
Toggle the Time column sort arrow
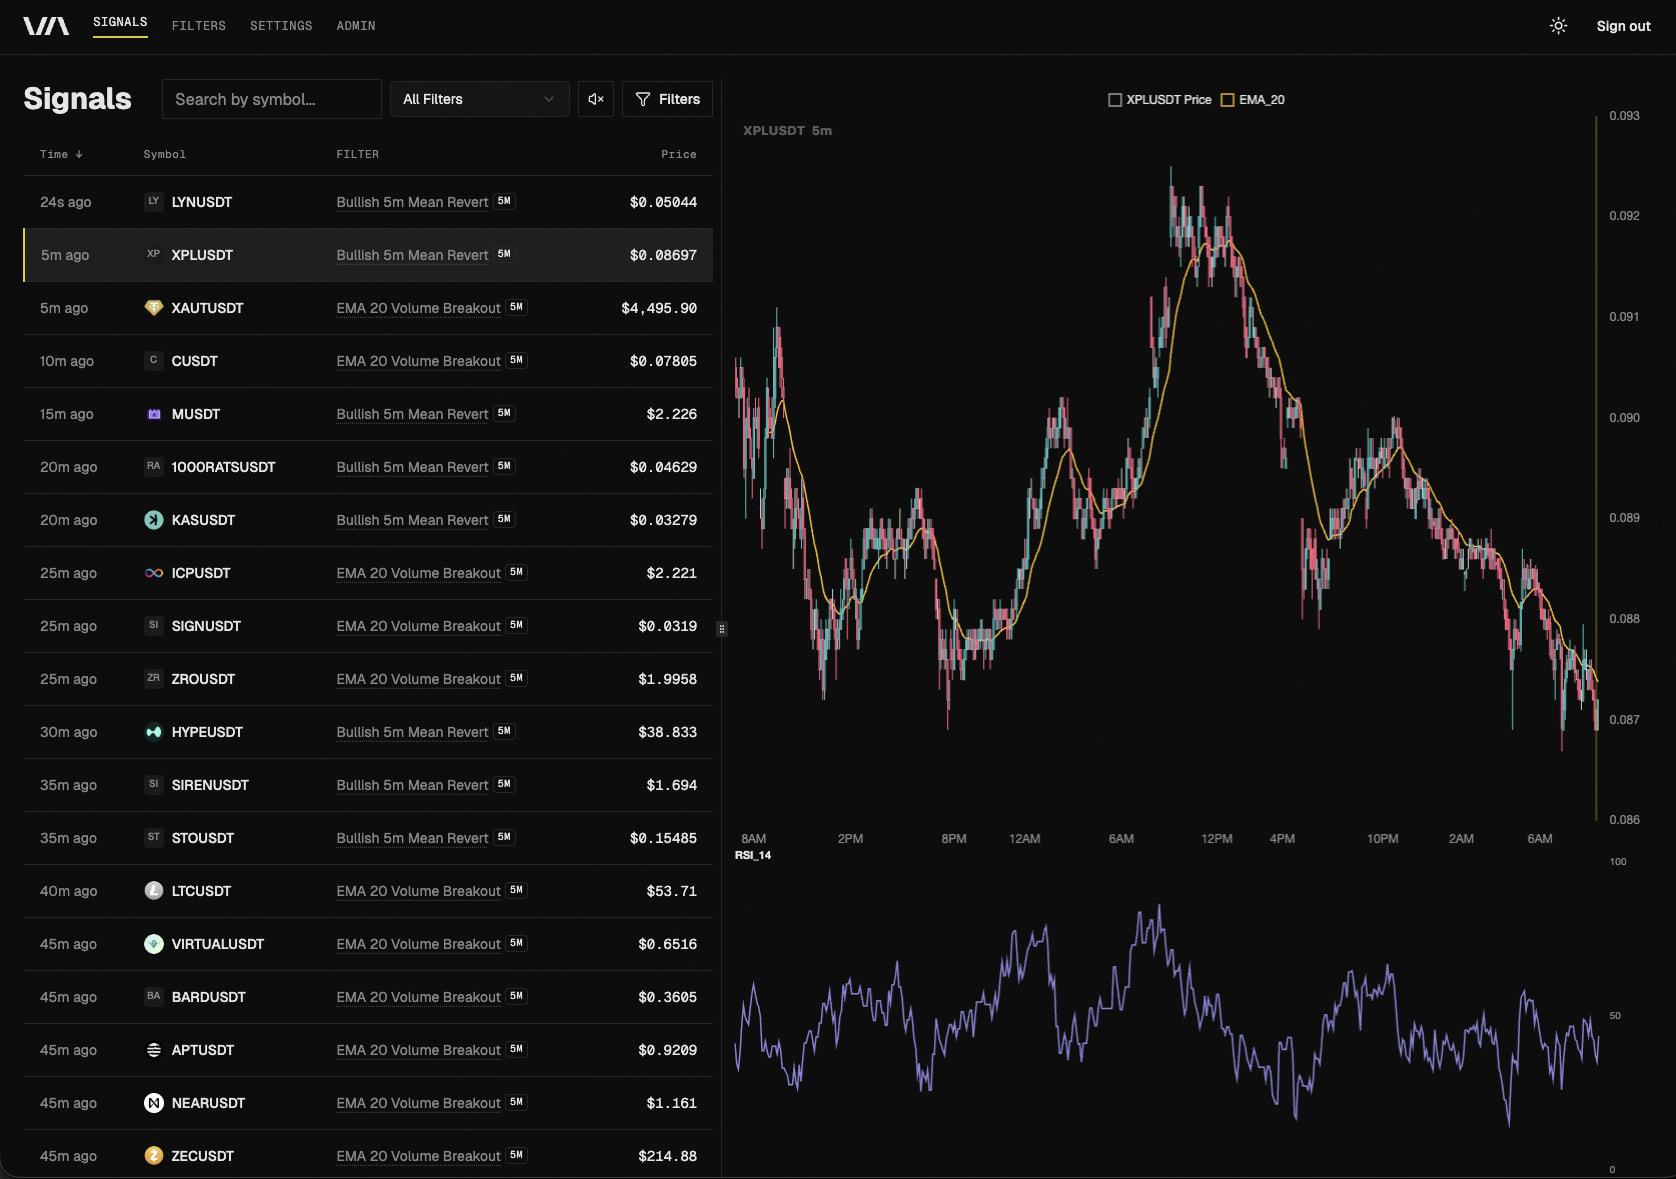coord(80,154)
